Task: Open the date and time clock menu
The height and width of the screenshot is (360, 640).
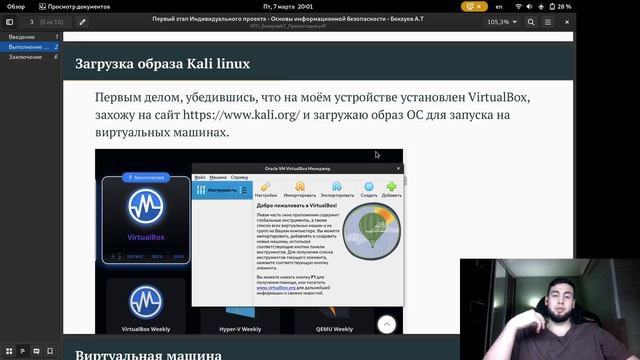Action: [x=288, y=7]
